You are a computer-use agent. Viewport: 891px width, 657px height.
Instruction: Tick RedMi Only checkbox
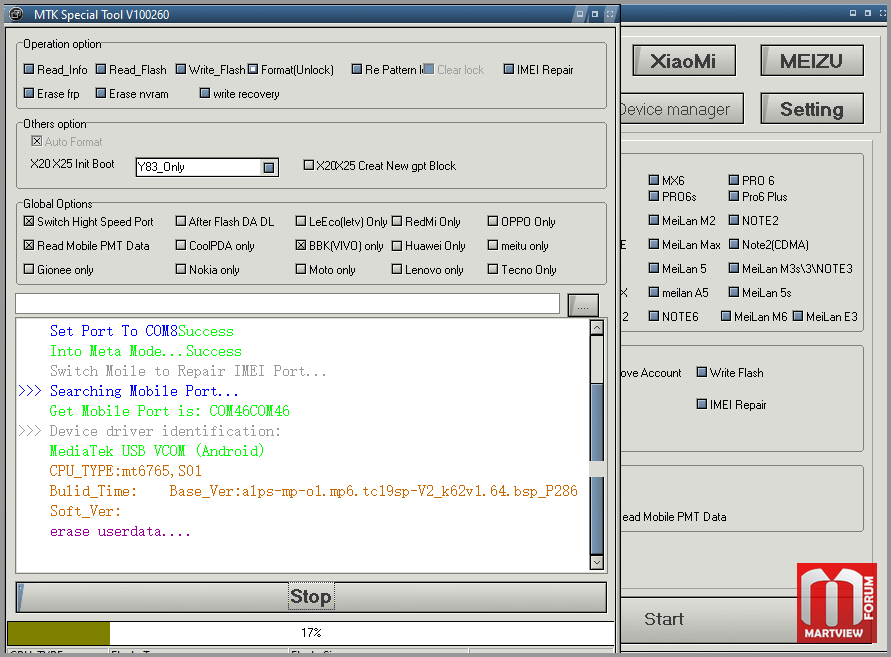397,221
